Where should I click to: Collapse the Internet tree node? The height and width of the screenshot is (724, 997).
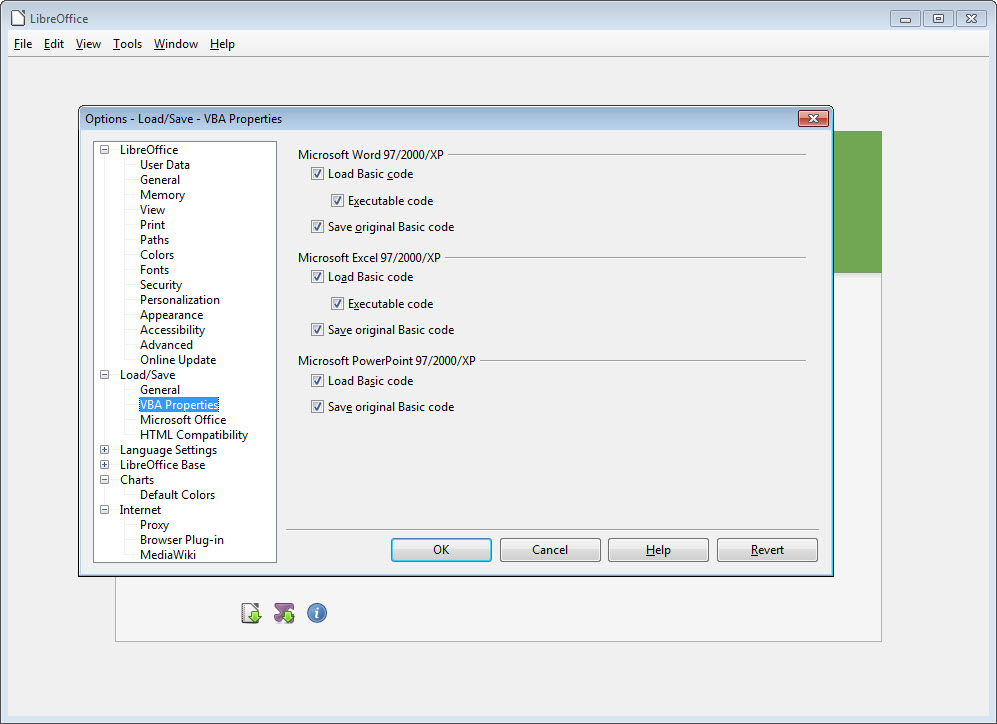pos(104,510)
